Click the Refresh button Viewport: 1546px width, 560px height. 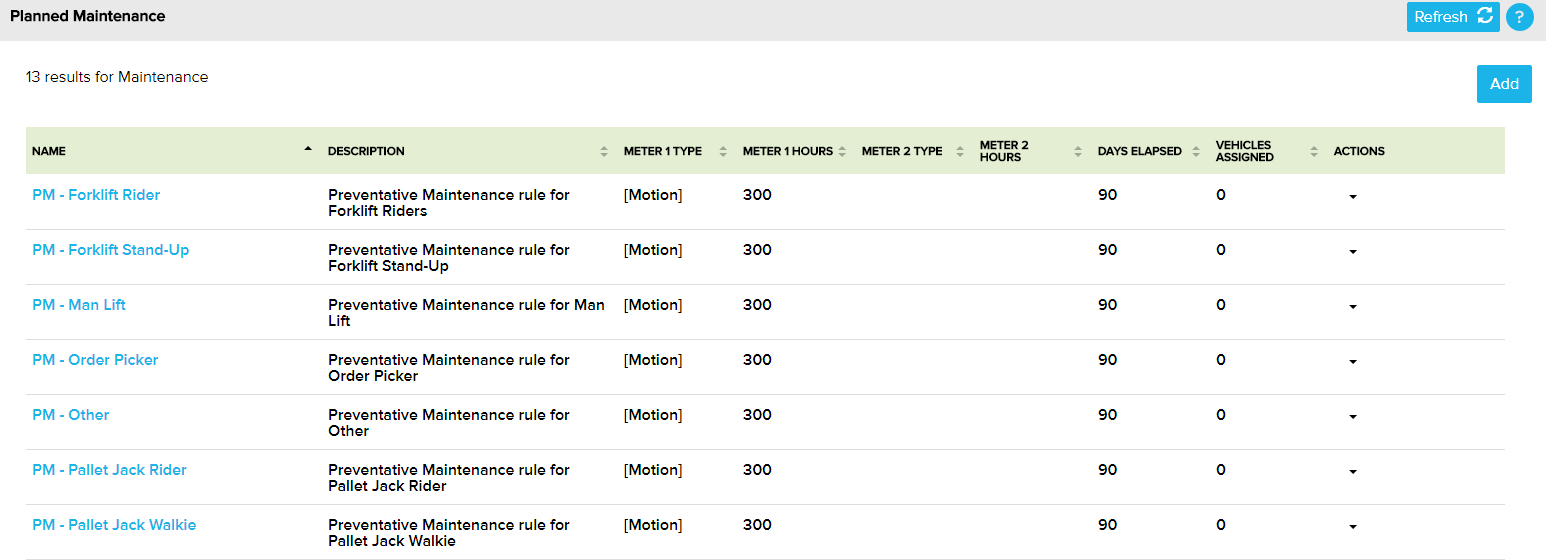coord(1452,17)
